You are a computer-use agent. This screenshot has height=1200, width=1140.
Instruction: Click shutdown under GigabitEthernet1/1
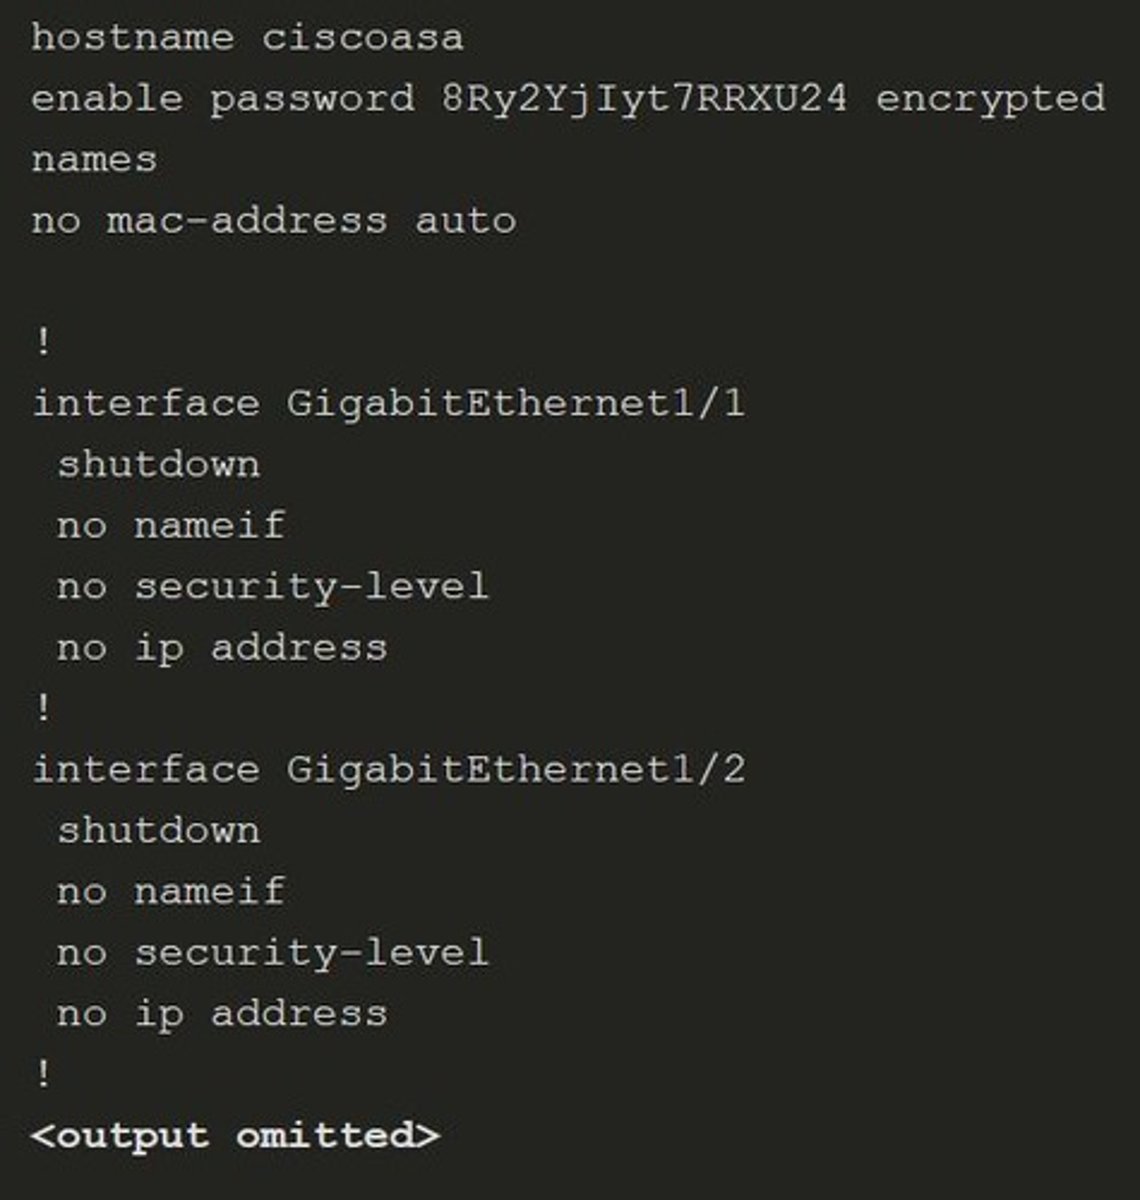tap(159, 464)
